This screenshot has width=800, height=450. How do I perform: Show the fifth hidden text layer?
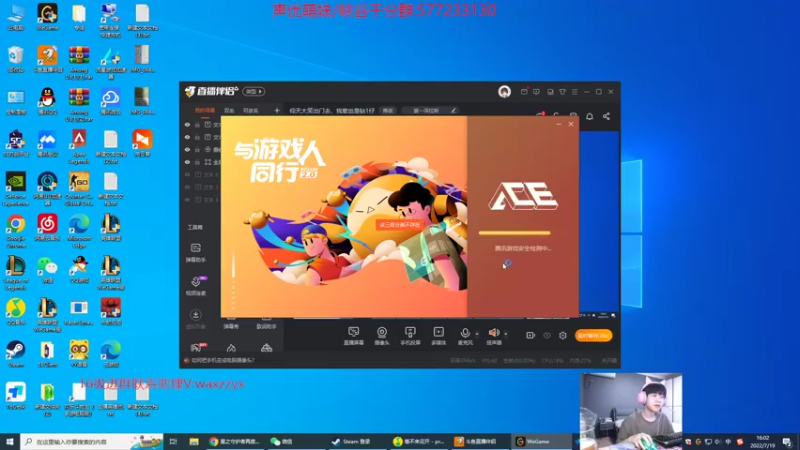(x=187, y=174)
